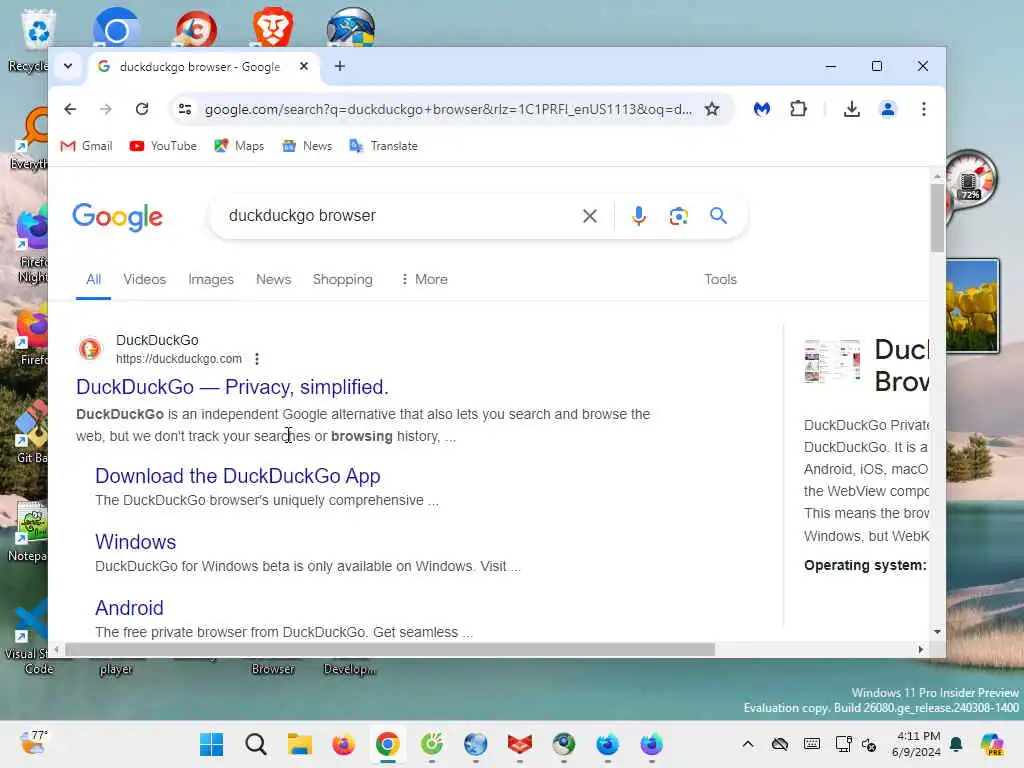
Task: Open Gmail bookmark
Action: (86, 146)
